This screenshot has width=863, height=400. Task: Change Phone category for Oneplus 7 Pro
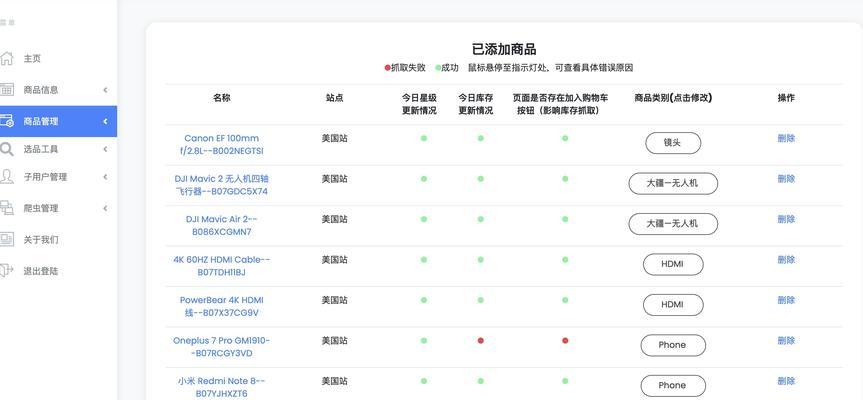(x=673, y=345)
